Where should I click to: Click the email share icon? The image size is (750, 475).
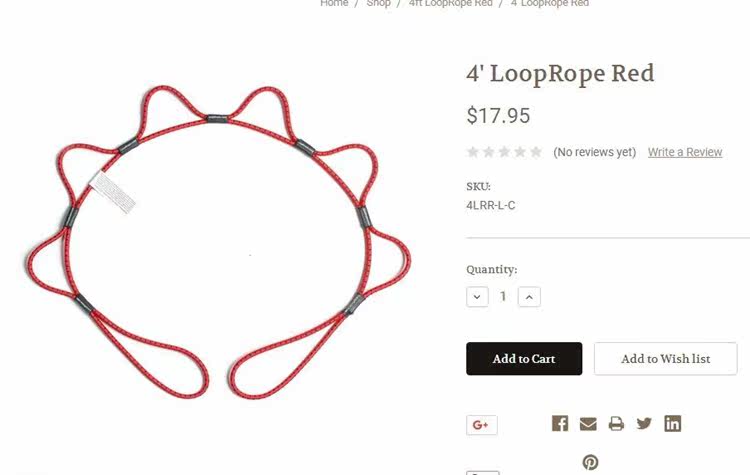click(x=588, y=424)
